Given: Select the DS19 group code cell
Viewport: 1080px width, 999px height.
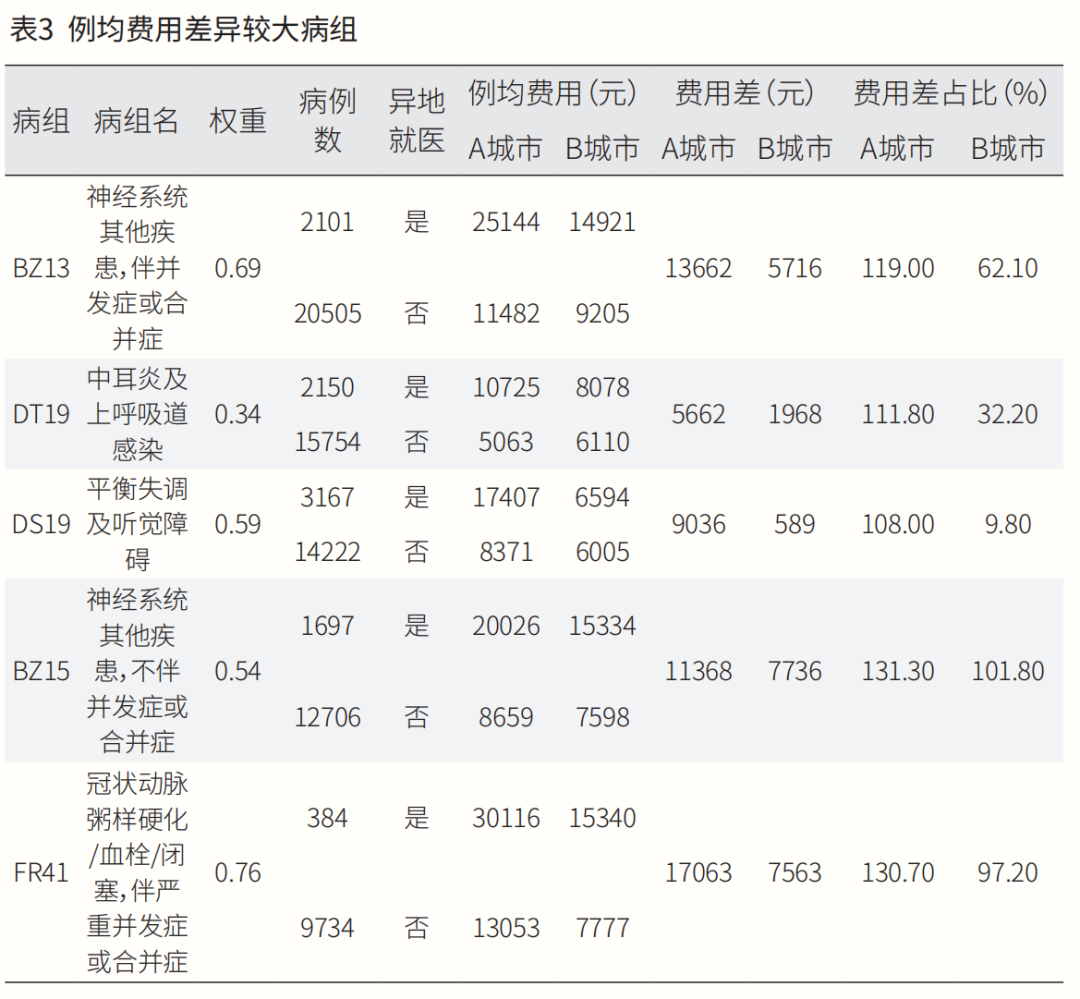Looking at the screenshot, I should 42,524.
